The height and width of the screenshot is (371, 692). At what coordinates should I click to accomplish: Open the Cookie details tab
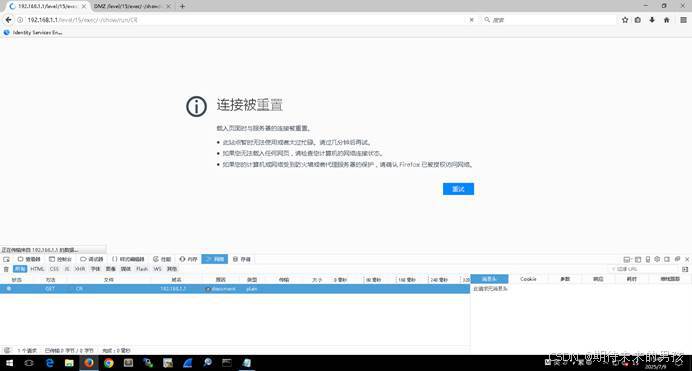point(528,279)
